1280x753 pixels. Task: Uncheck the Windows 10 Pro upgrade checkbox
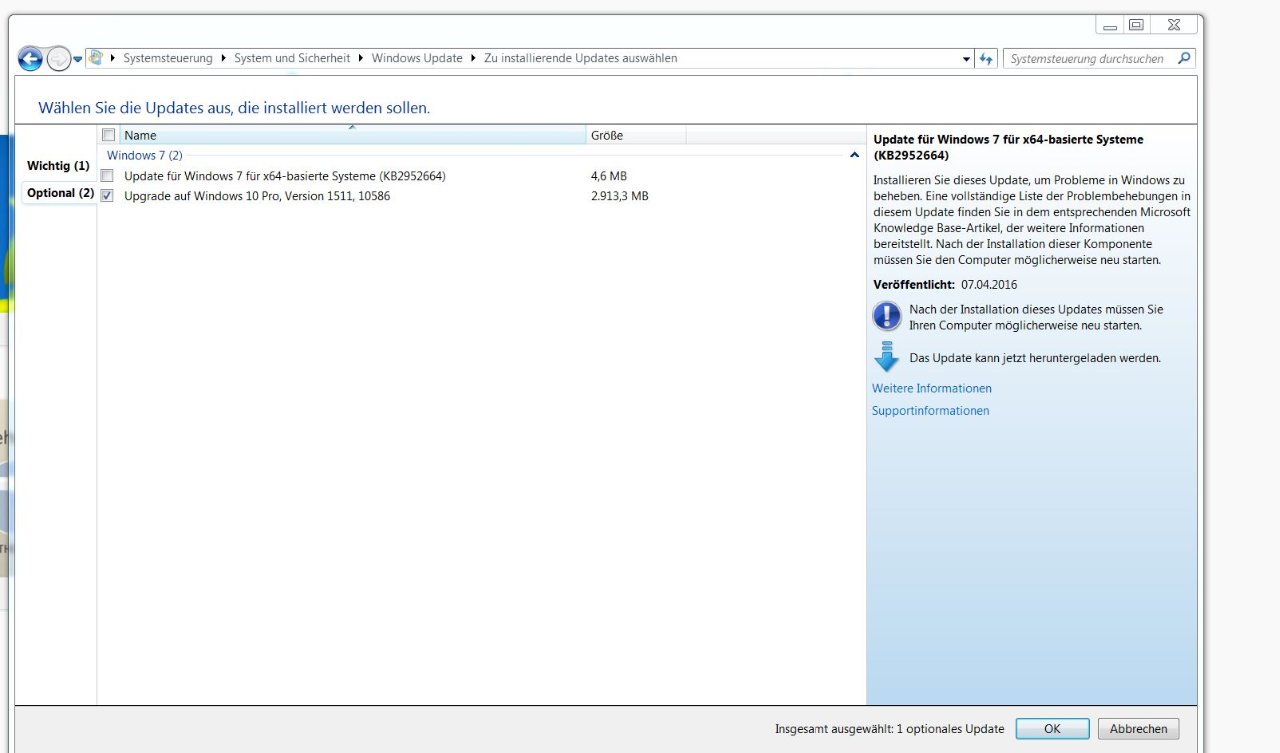[x=107, y=196]
